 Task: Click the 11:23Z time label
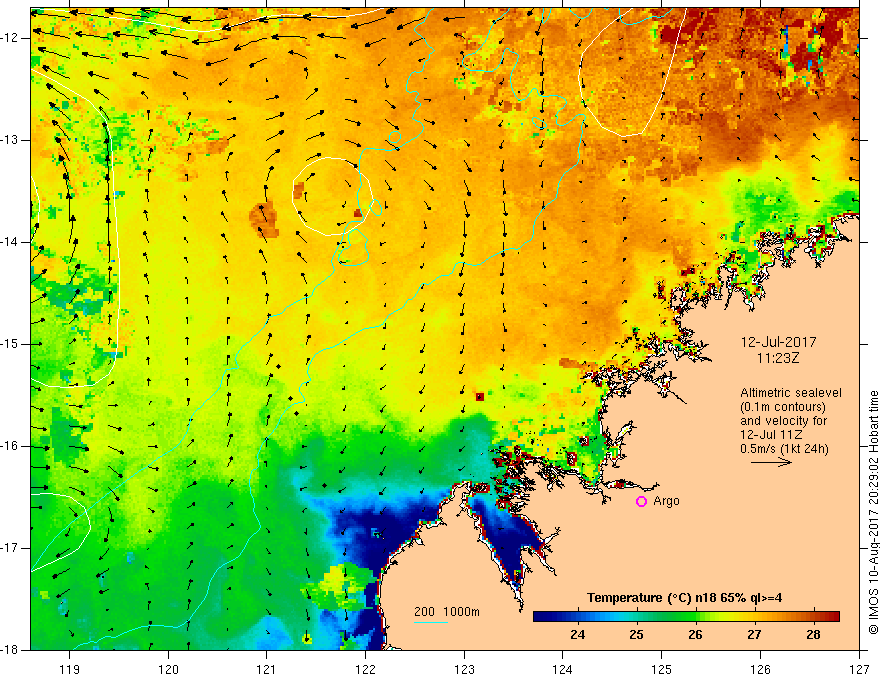778,358
